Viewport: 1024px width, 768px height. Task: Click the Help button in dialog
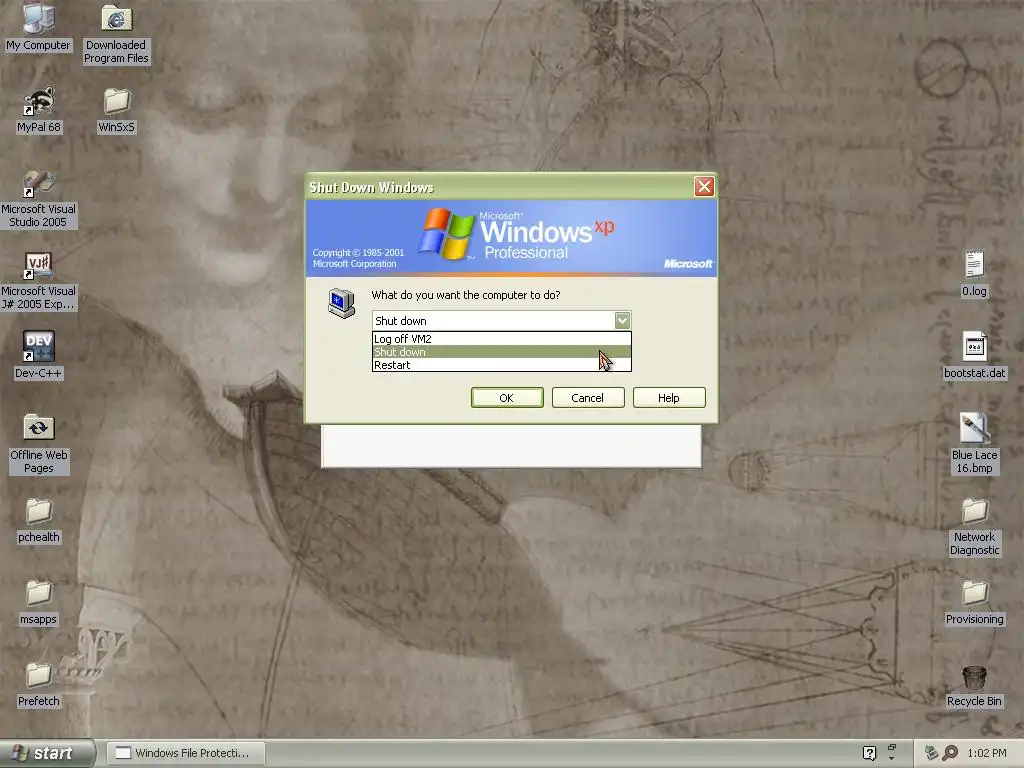point(669,398)
